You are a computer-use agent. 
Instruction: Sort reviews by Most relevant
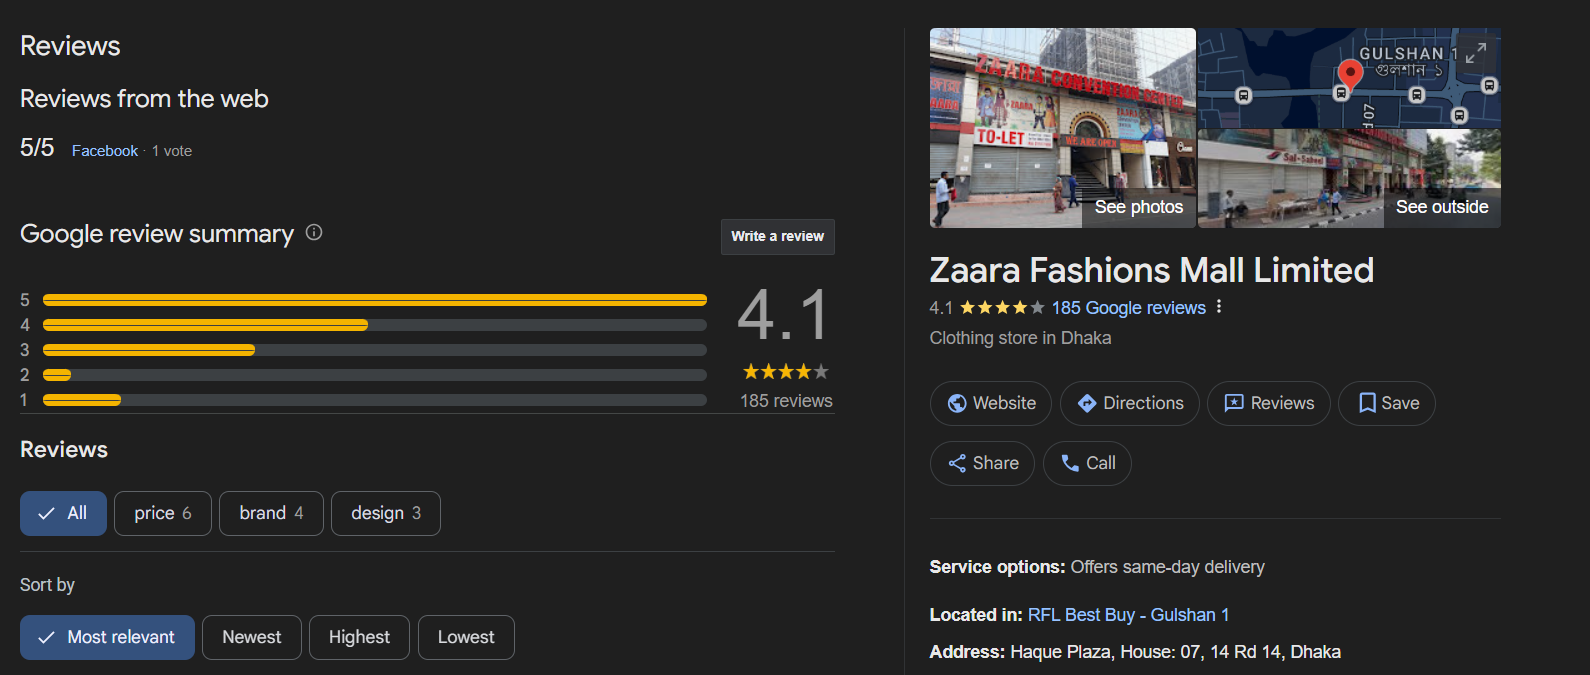point(107,637)
